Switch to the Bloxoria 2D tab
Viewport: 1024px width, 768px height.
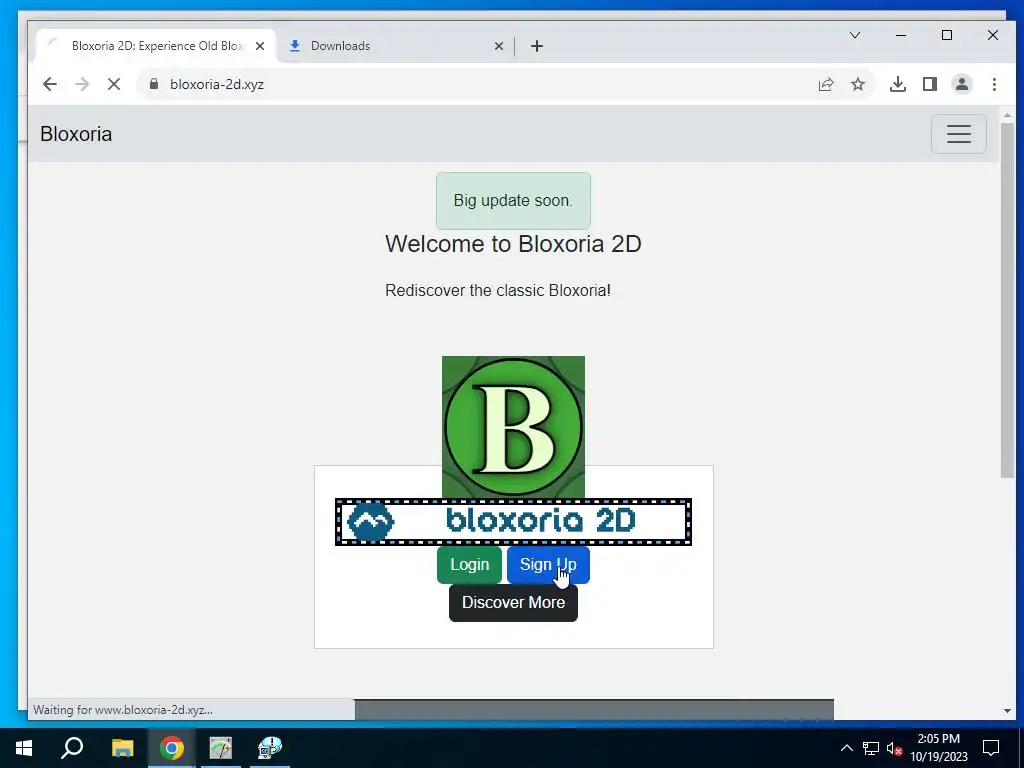click(157, 46)
